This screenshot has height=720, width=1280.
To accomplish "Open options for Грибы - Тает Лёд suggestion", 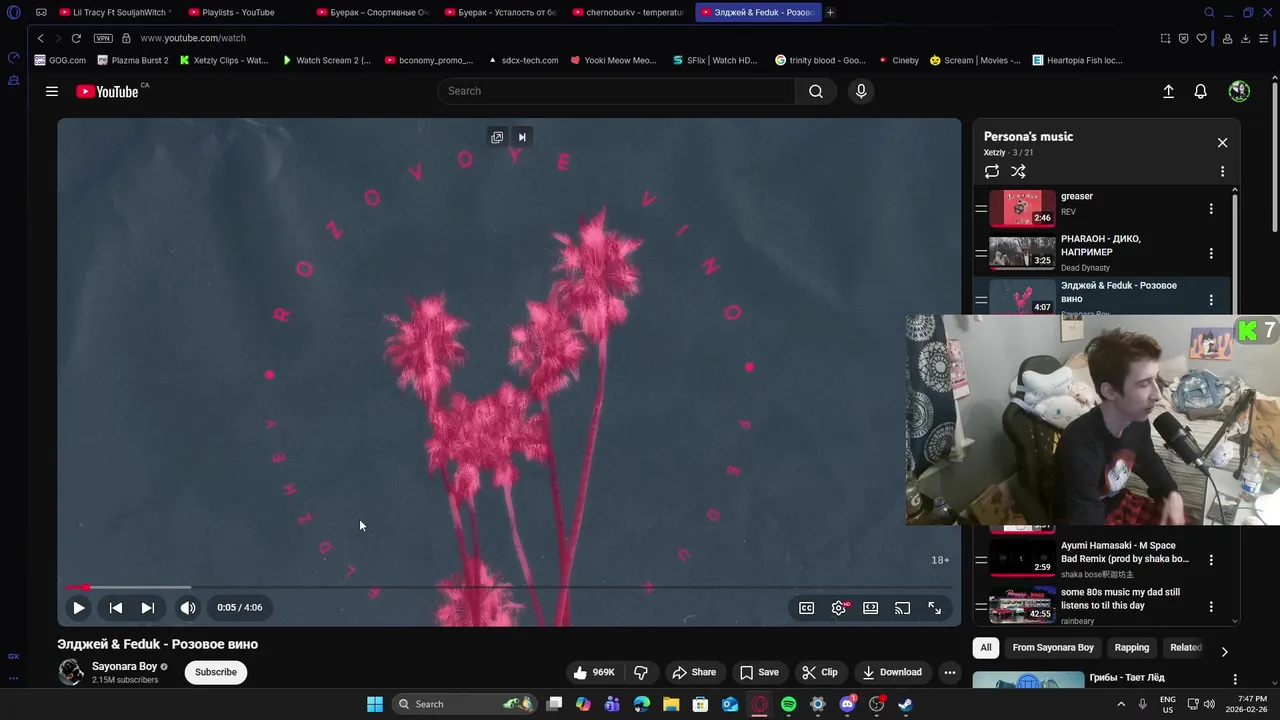I will click(1235, 680).
